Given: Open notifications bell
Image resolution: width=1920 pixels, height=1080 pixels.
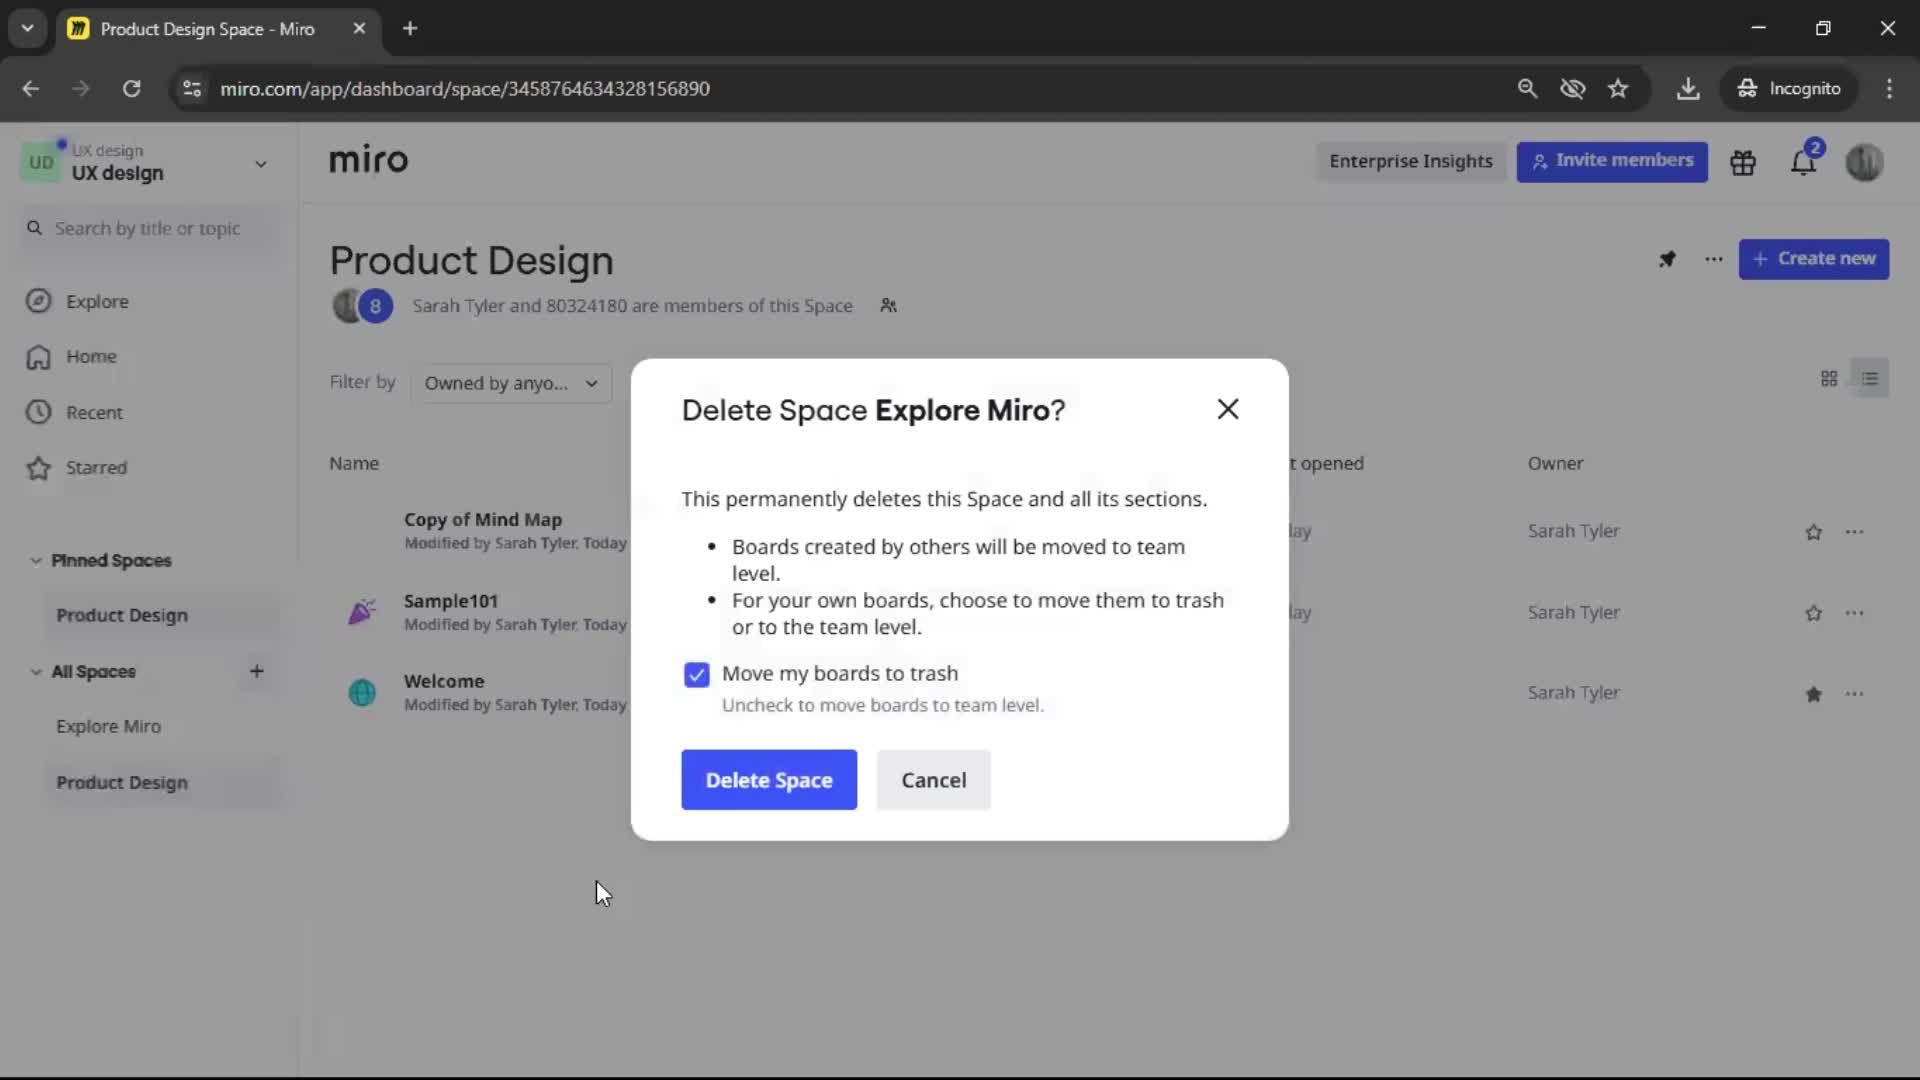Looking at the screenshot, I should (x=1803, y=162).
